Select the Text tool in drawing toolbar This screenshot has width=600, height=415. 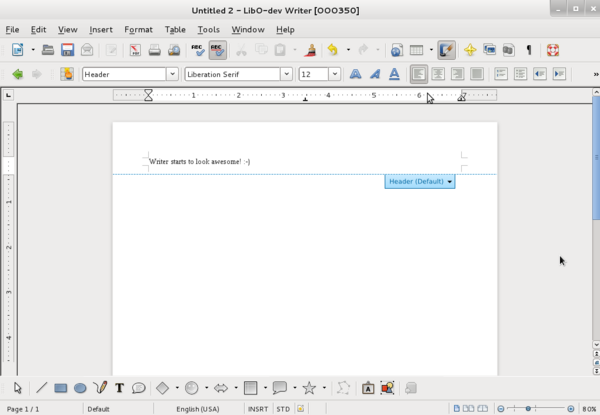tap(119, 388)
